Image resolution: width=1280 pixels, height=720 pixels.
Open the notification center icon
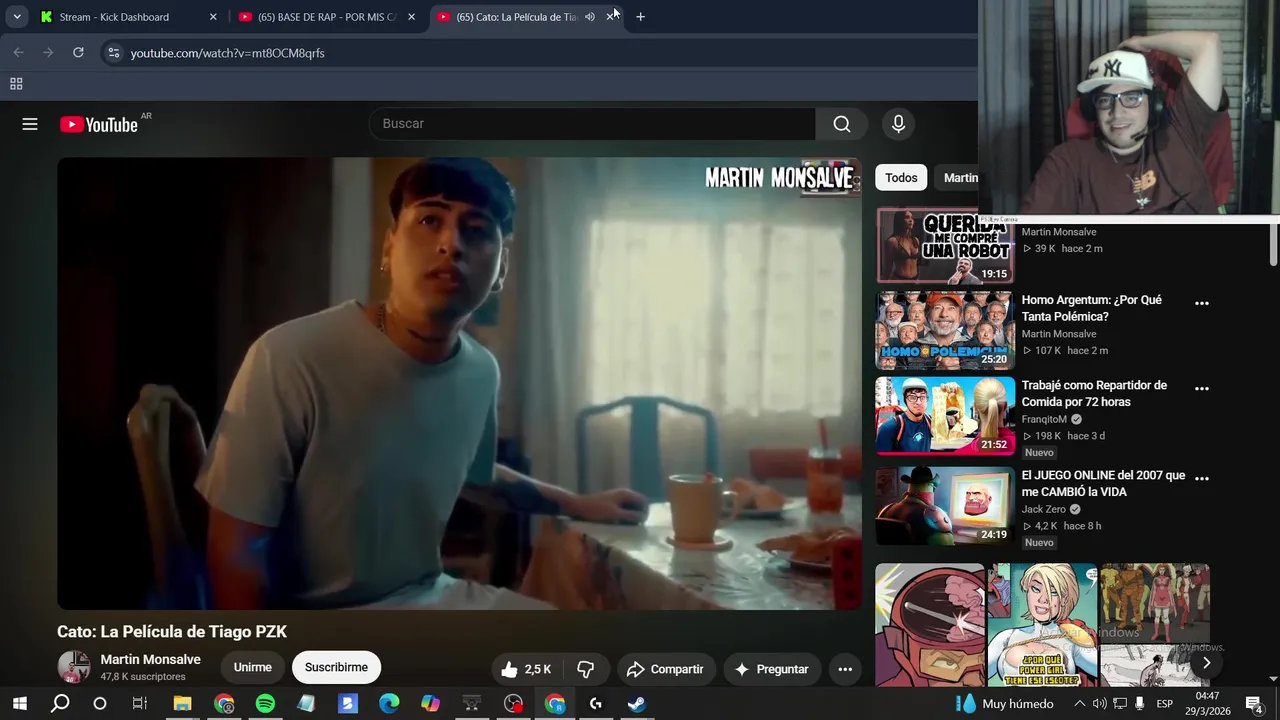pos(1253,704)
